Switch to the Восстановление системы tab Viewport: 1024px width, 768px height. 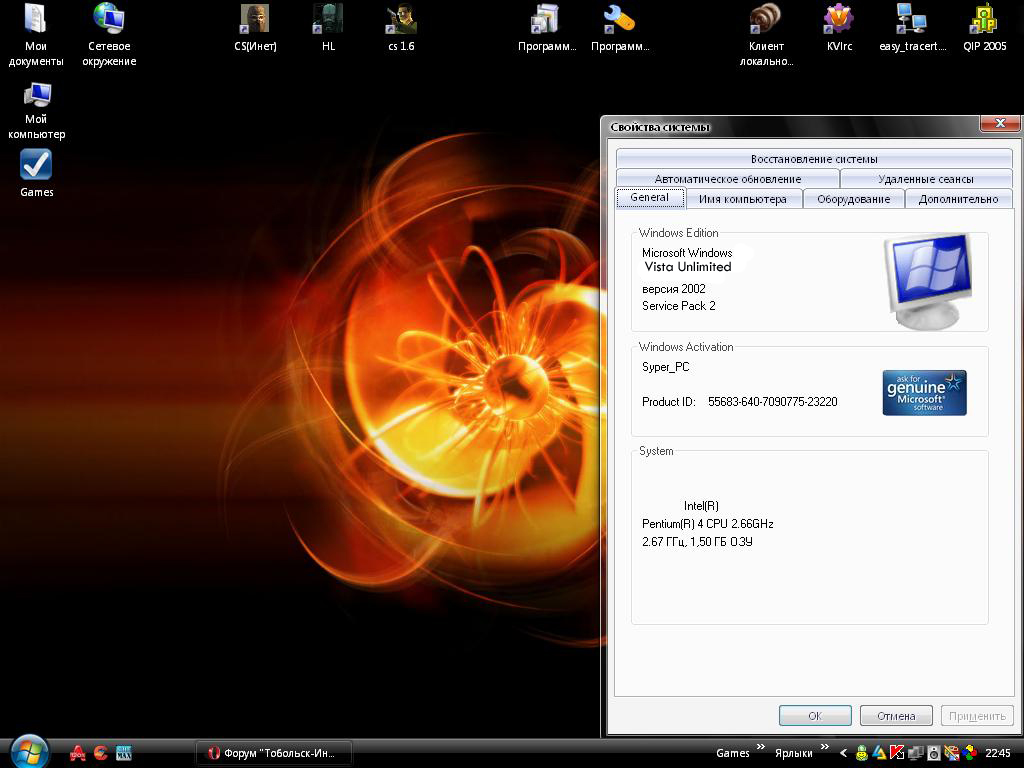click(814, 159)
